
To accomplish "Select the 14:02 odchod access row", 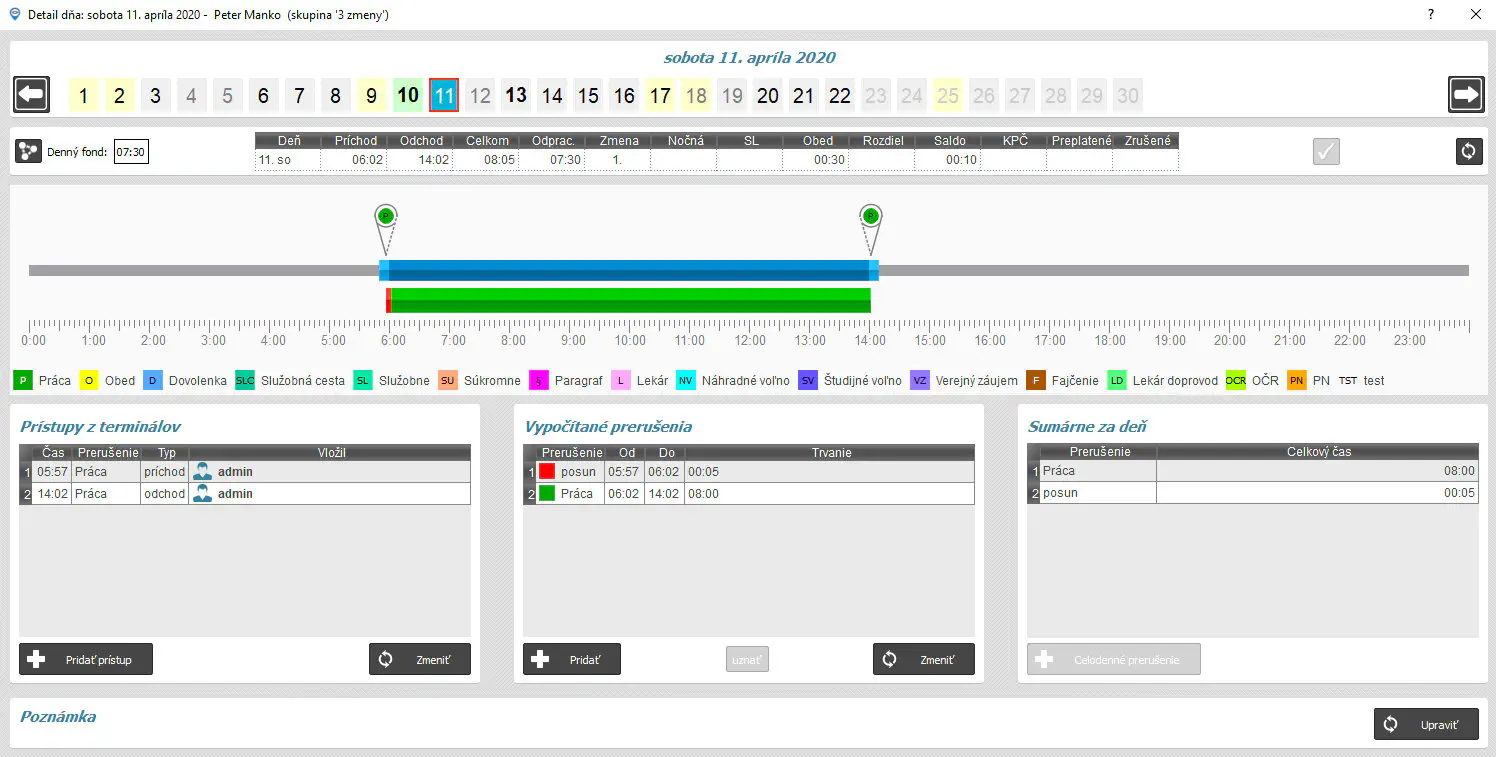I will [x=245, y=494].
